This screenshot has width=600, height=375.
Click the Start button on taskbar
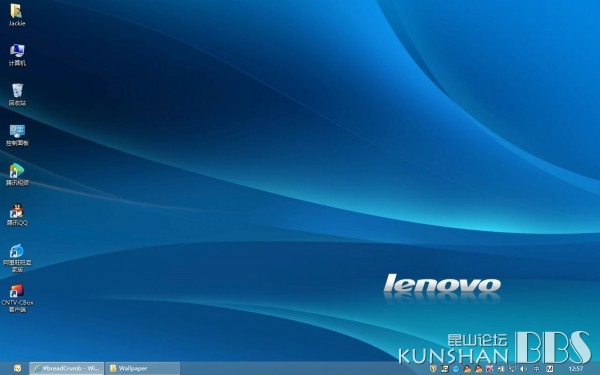point(18,368)
